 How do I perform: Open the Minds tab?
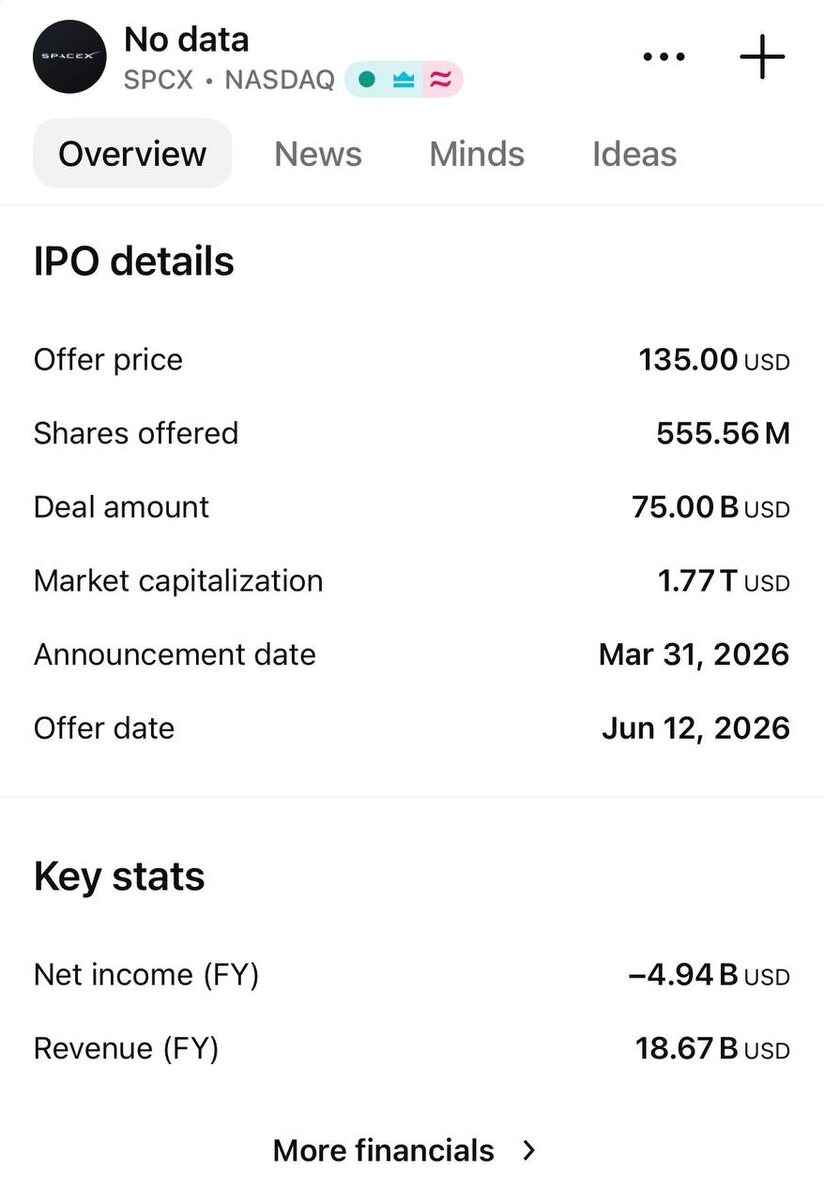pos(477,154)
